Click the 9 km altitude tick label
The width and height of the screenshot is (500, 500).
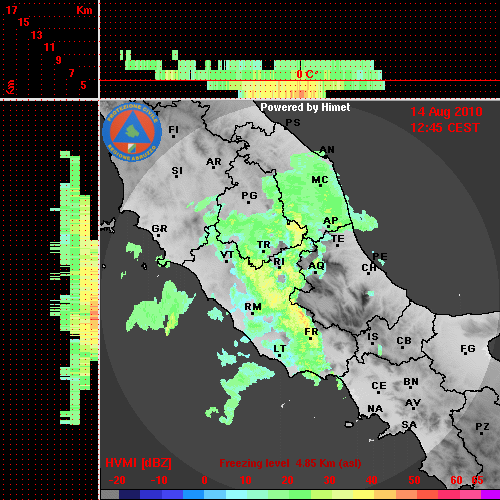[59, 60]
